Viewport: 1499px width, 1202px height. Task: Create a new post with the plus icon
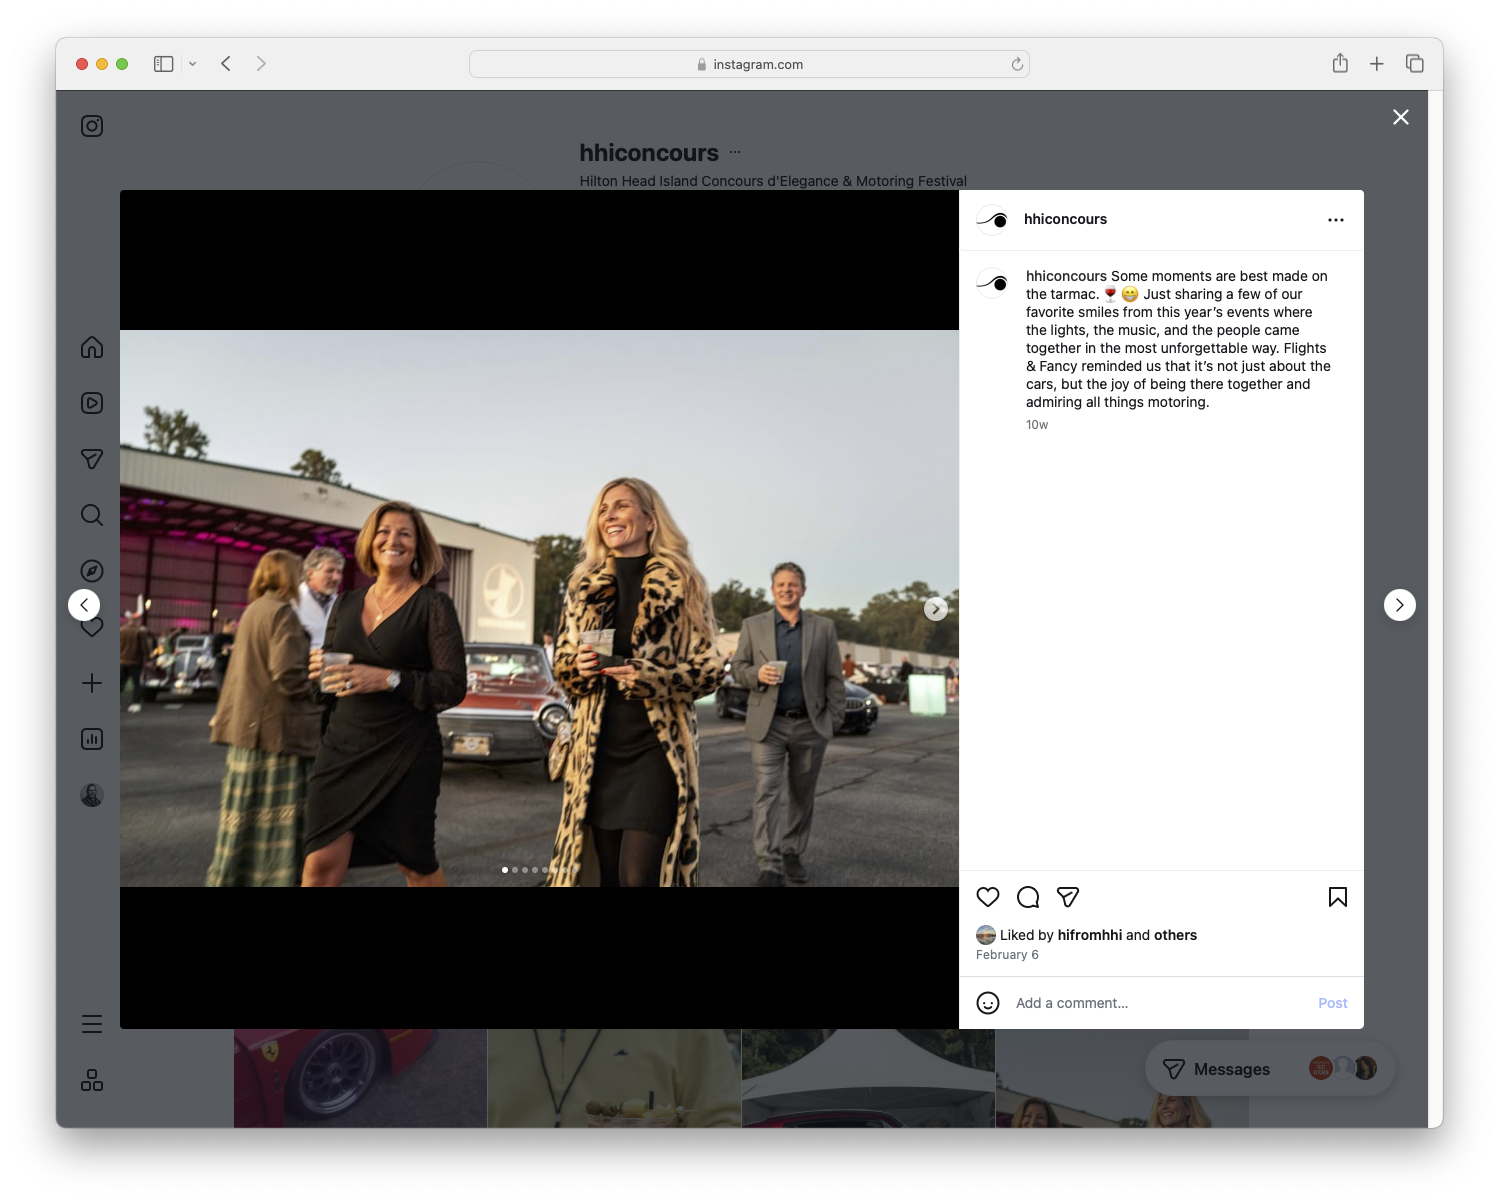tap(91, 682)
